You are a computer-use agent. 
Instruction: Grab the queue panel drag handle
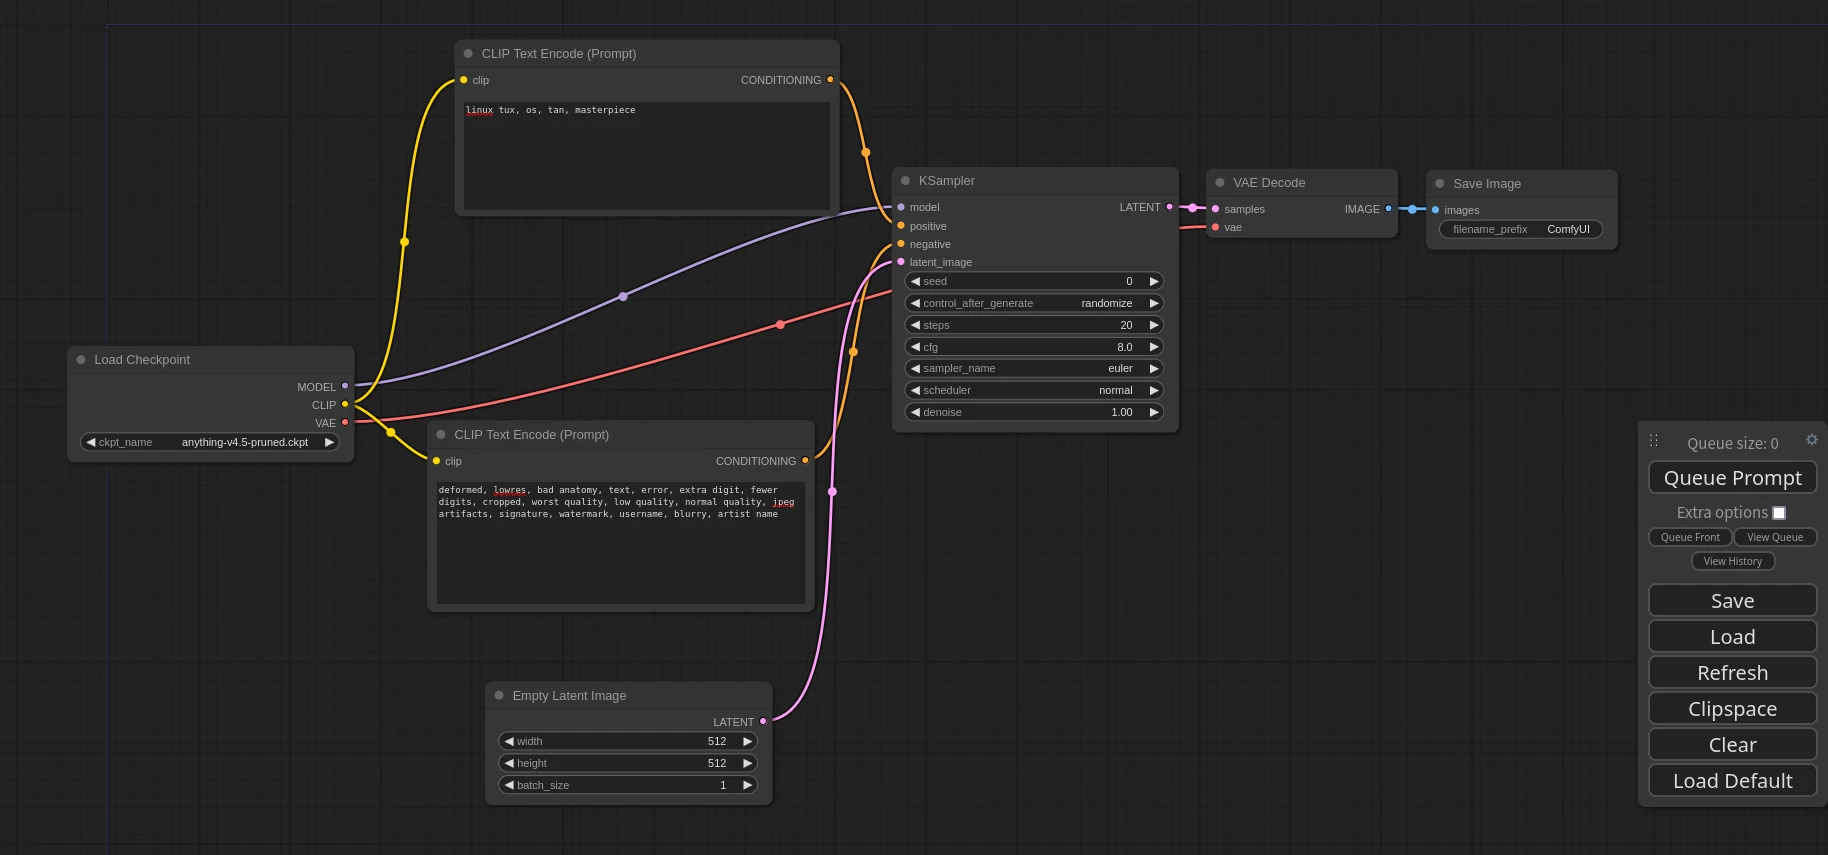click(1654, 441)
